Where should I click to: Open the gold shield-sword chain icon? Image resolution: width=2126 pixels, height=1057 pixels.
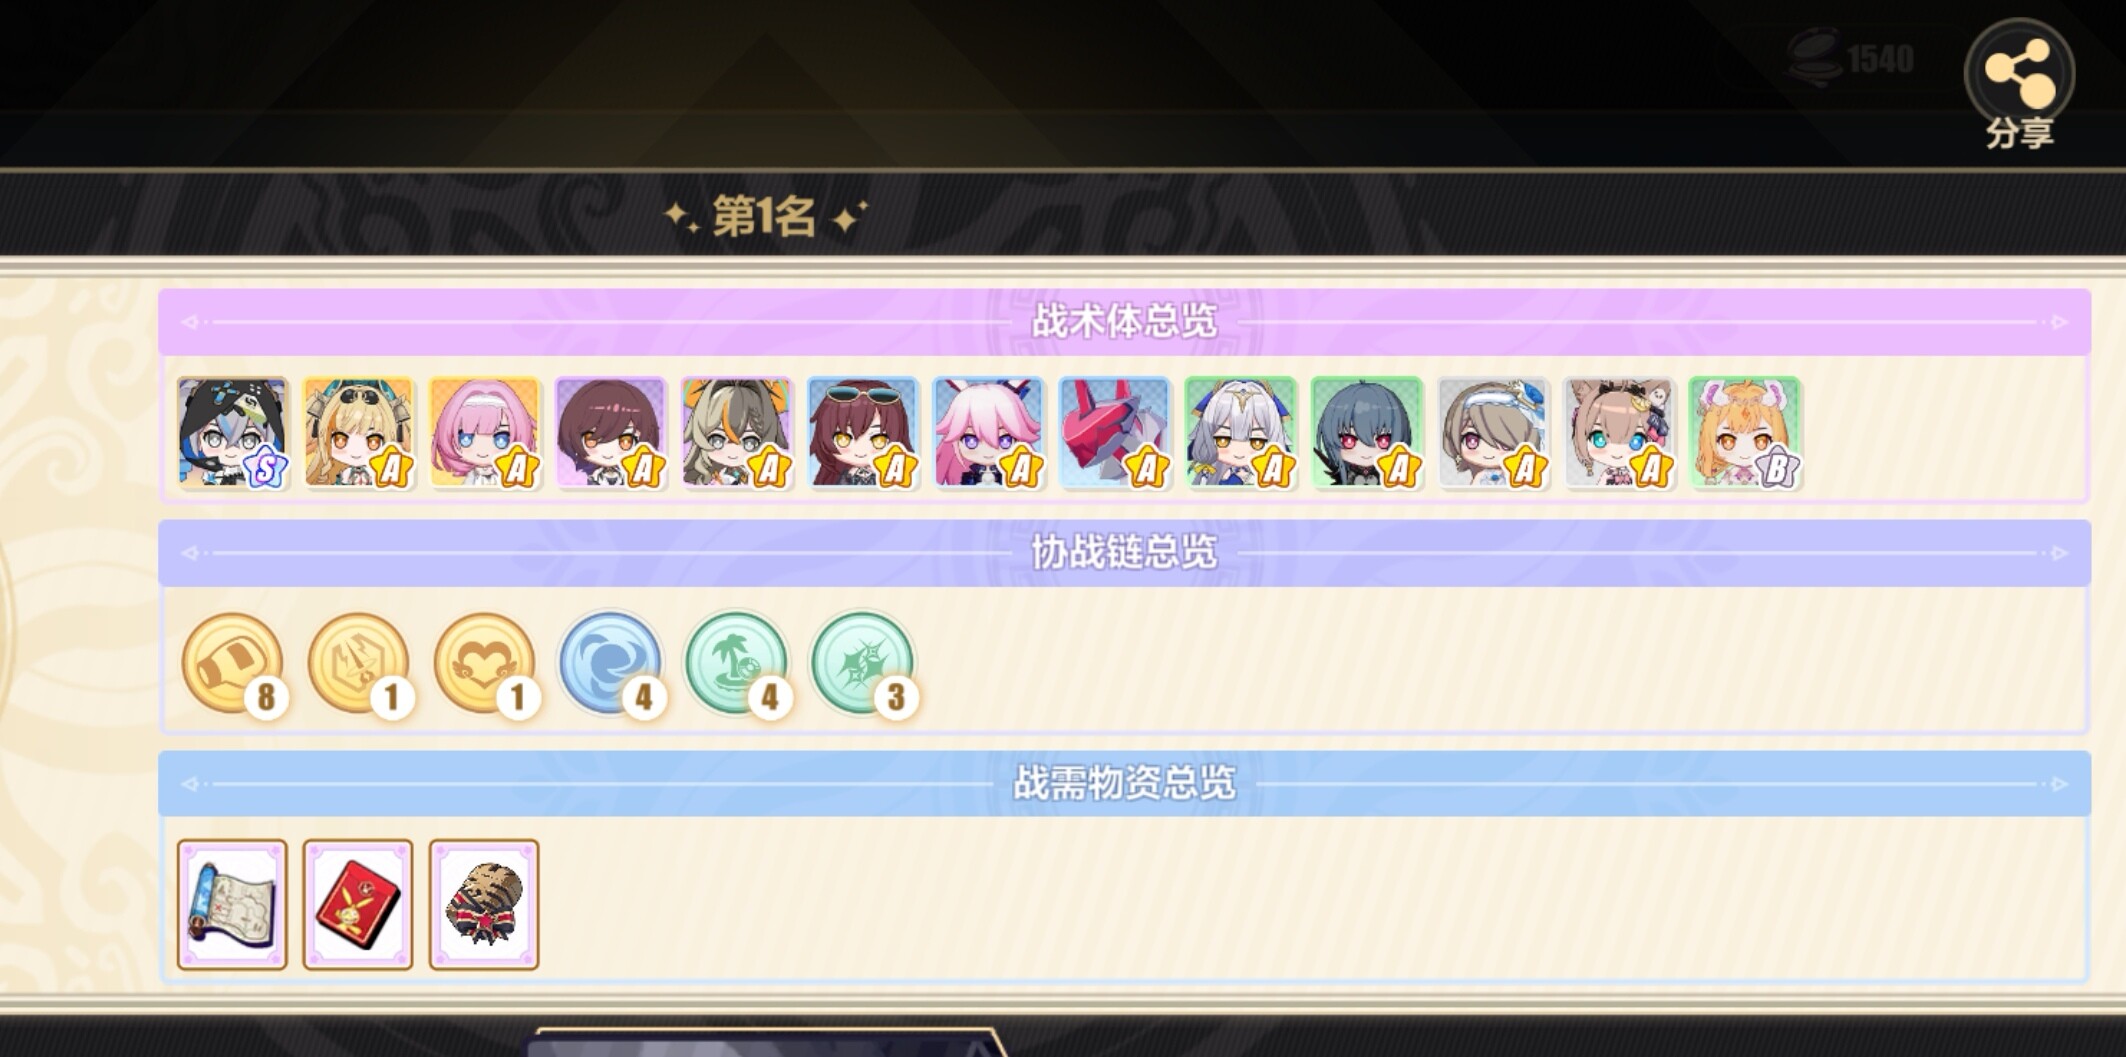[x=359, y=664]
